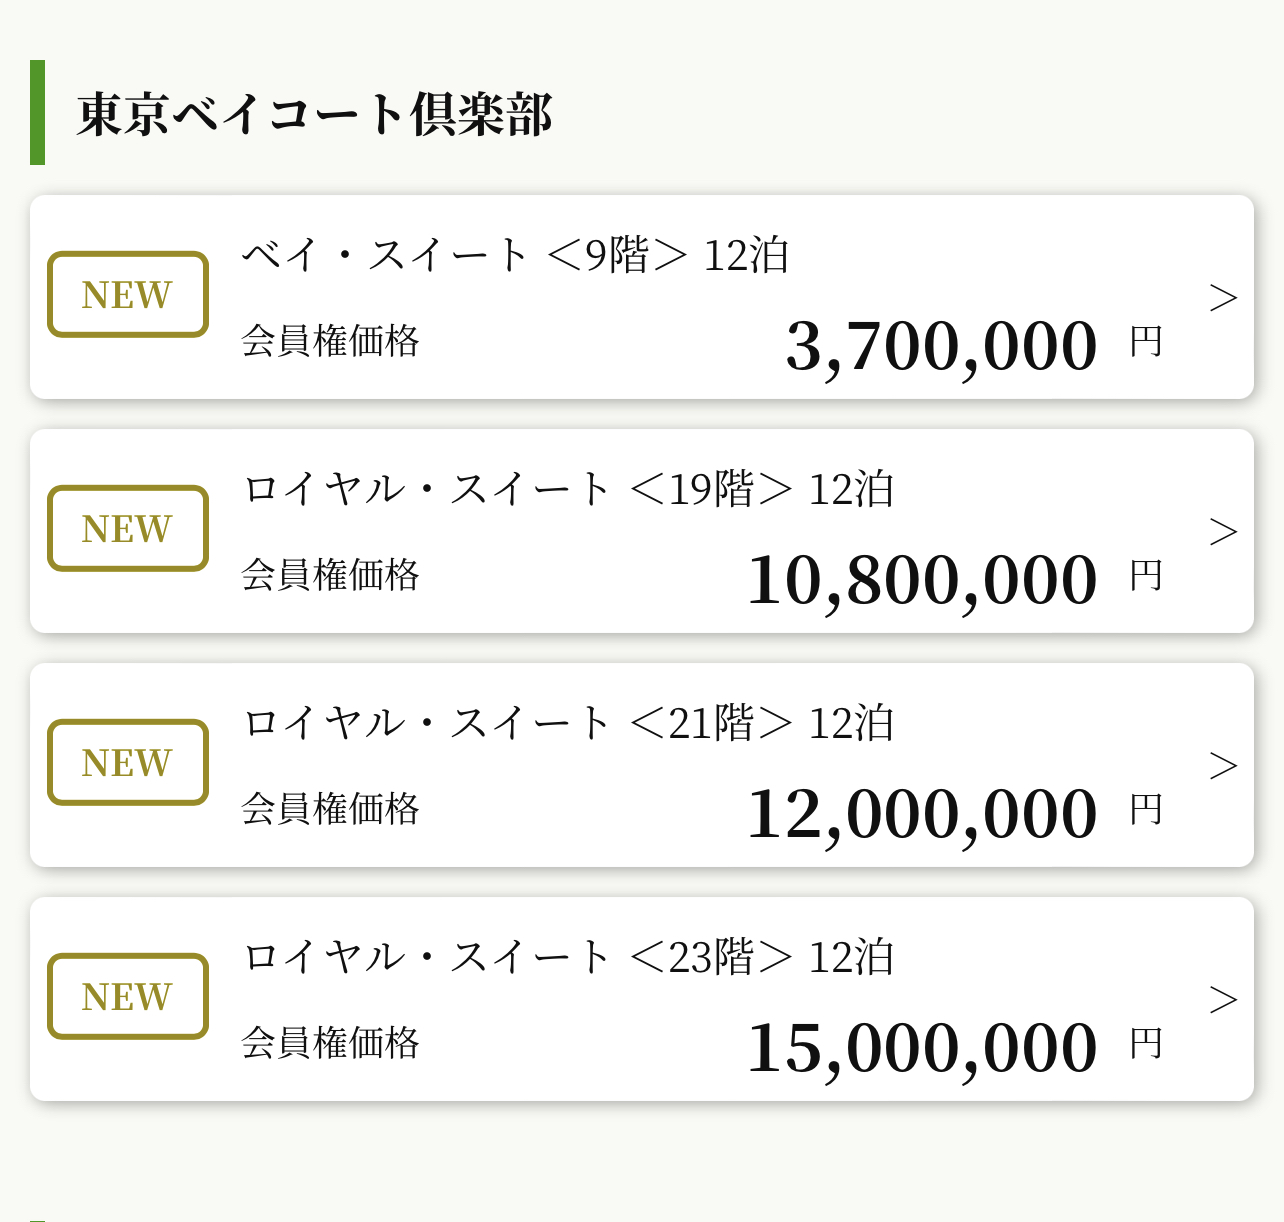Expand the ロイヤル・スイート 19階 entry chevron
The height and width of the screenshot is (1222, 1284).
click(x=1224, y=531)
